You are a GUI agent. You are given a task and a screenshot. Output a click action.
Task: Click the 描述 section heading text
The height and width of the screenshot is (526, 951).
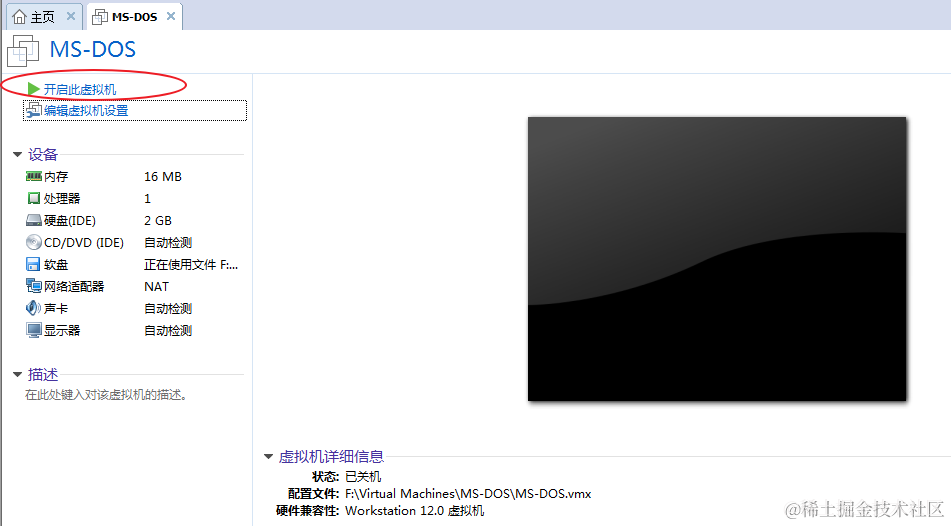click(42, 375)
